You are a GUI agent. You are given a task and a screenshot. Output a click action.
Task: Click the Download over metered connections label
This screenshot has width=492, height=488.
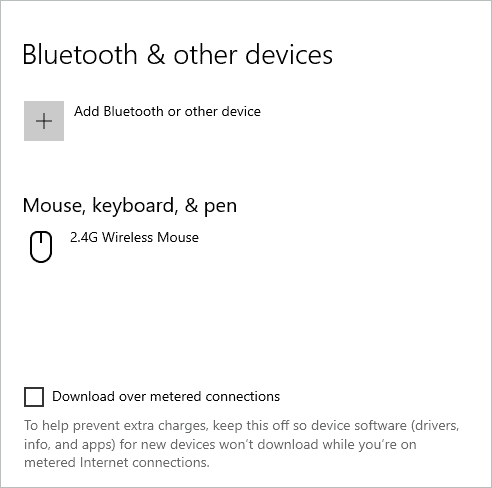tap(166, 396)
